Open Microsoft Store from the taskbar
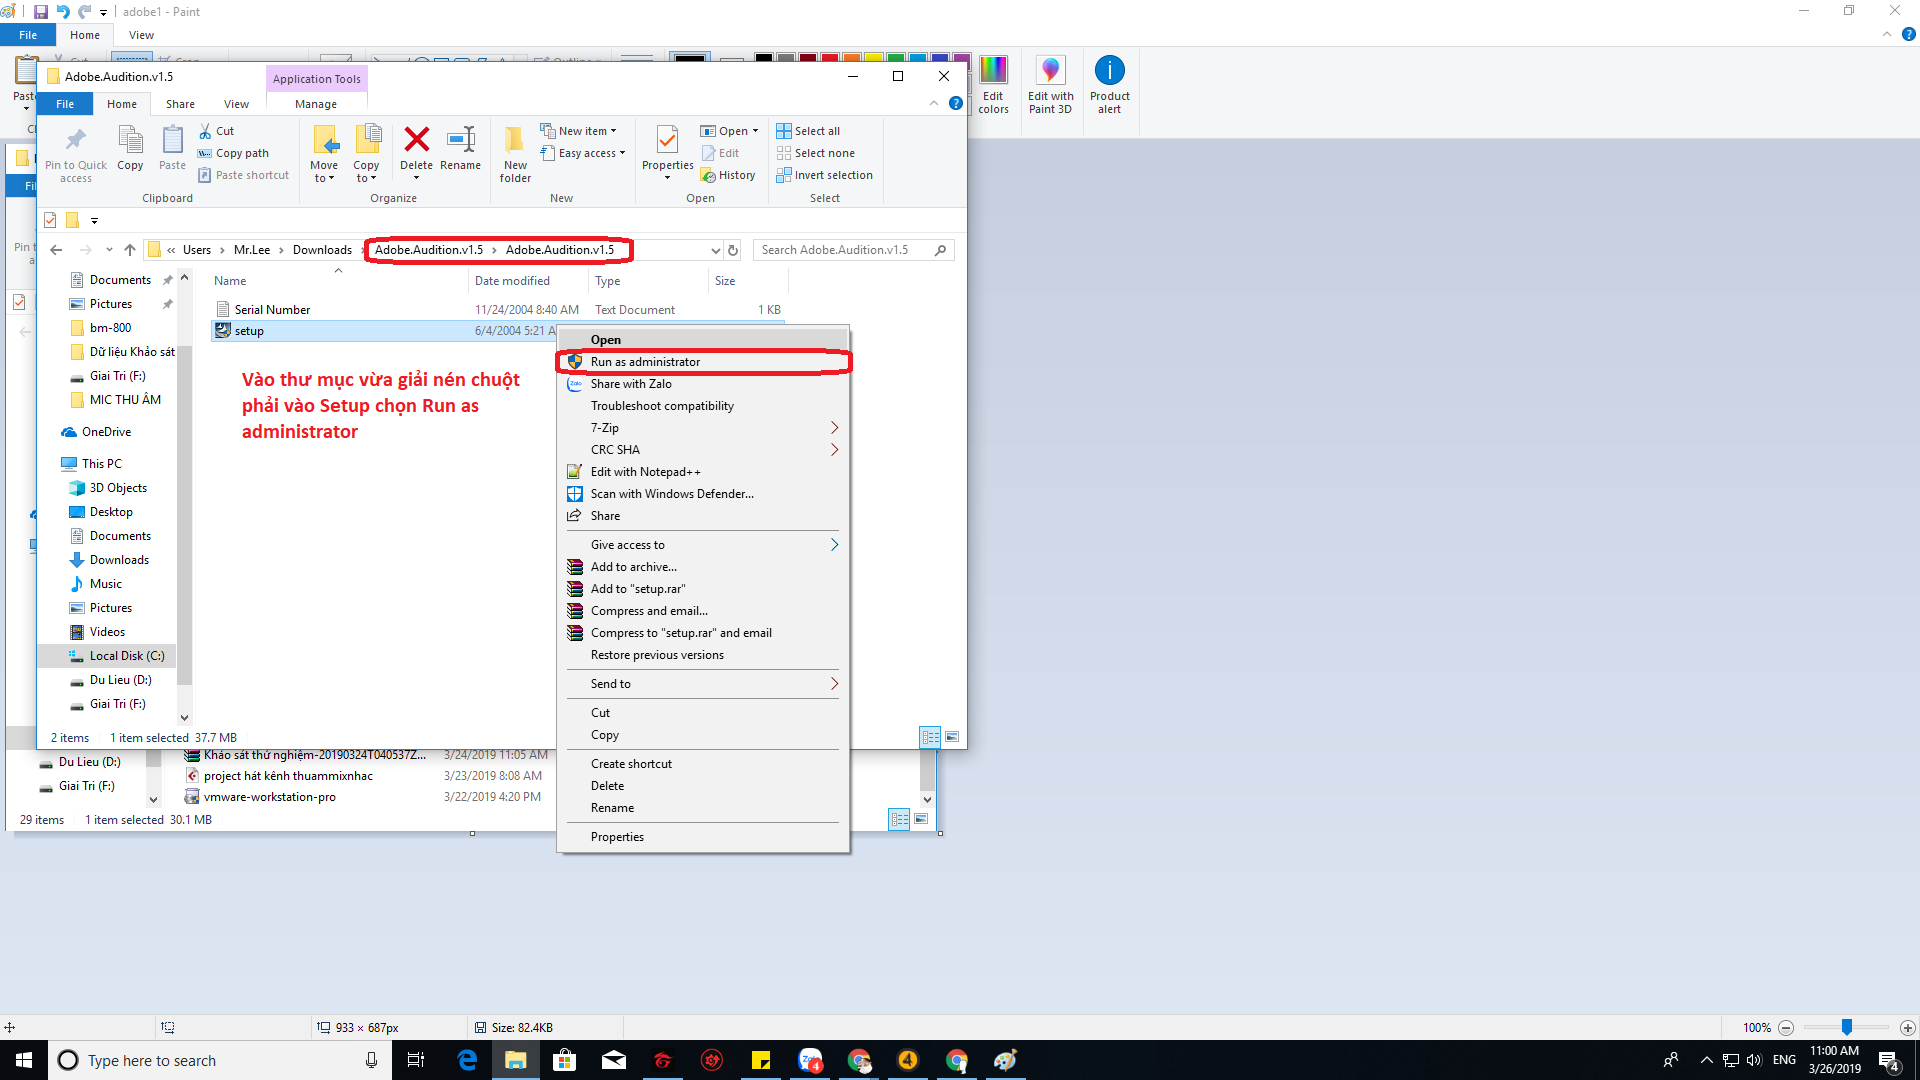 565,1060
